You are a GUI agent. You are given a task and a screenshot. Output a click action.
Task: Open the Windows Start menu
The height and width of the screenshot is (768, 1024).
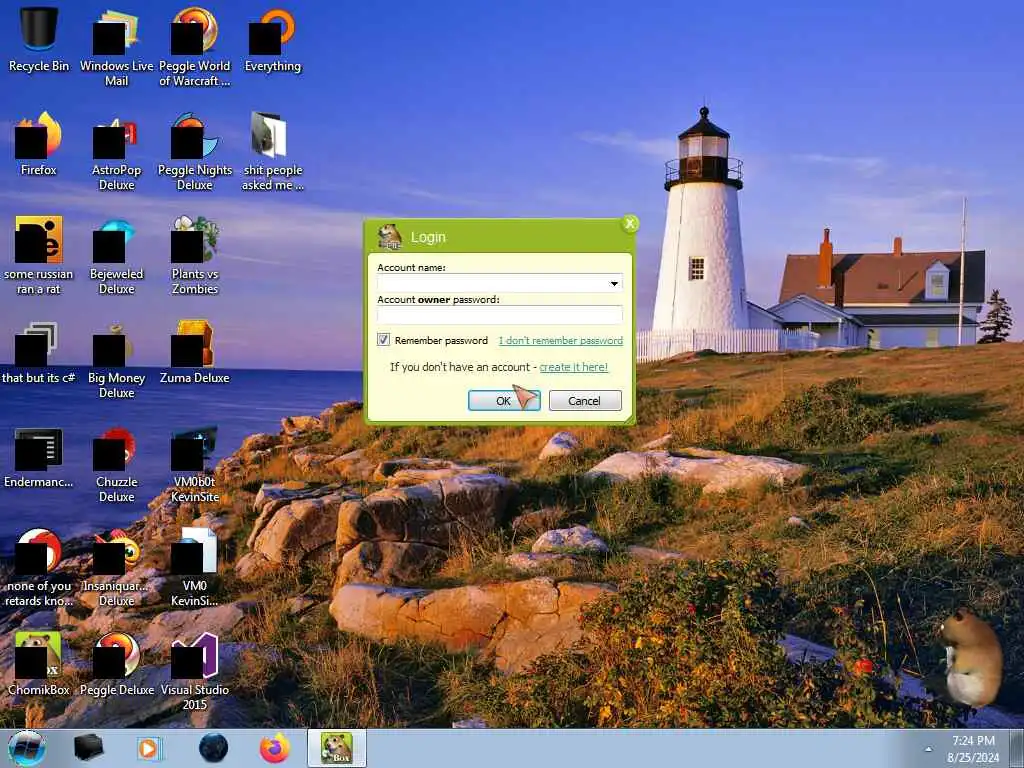point(27,748)
